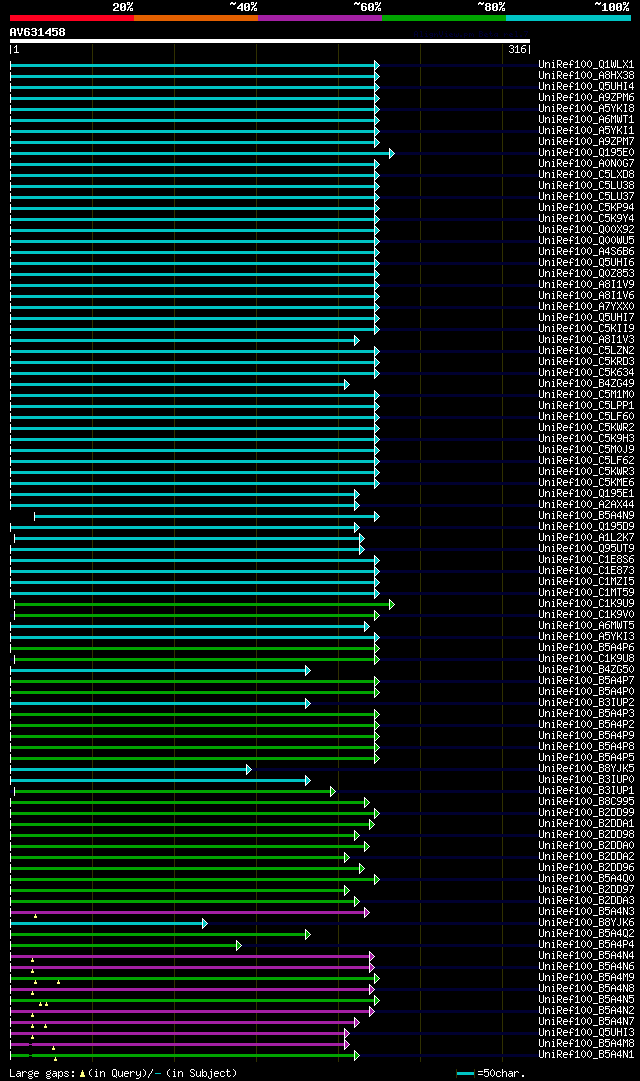Viewport: 640px width, 1081px height.
Task: Select the UniRef100_Q0Z853 label
Action: [x=586, y=274]
